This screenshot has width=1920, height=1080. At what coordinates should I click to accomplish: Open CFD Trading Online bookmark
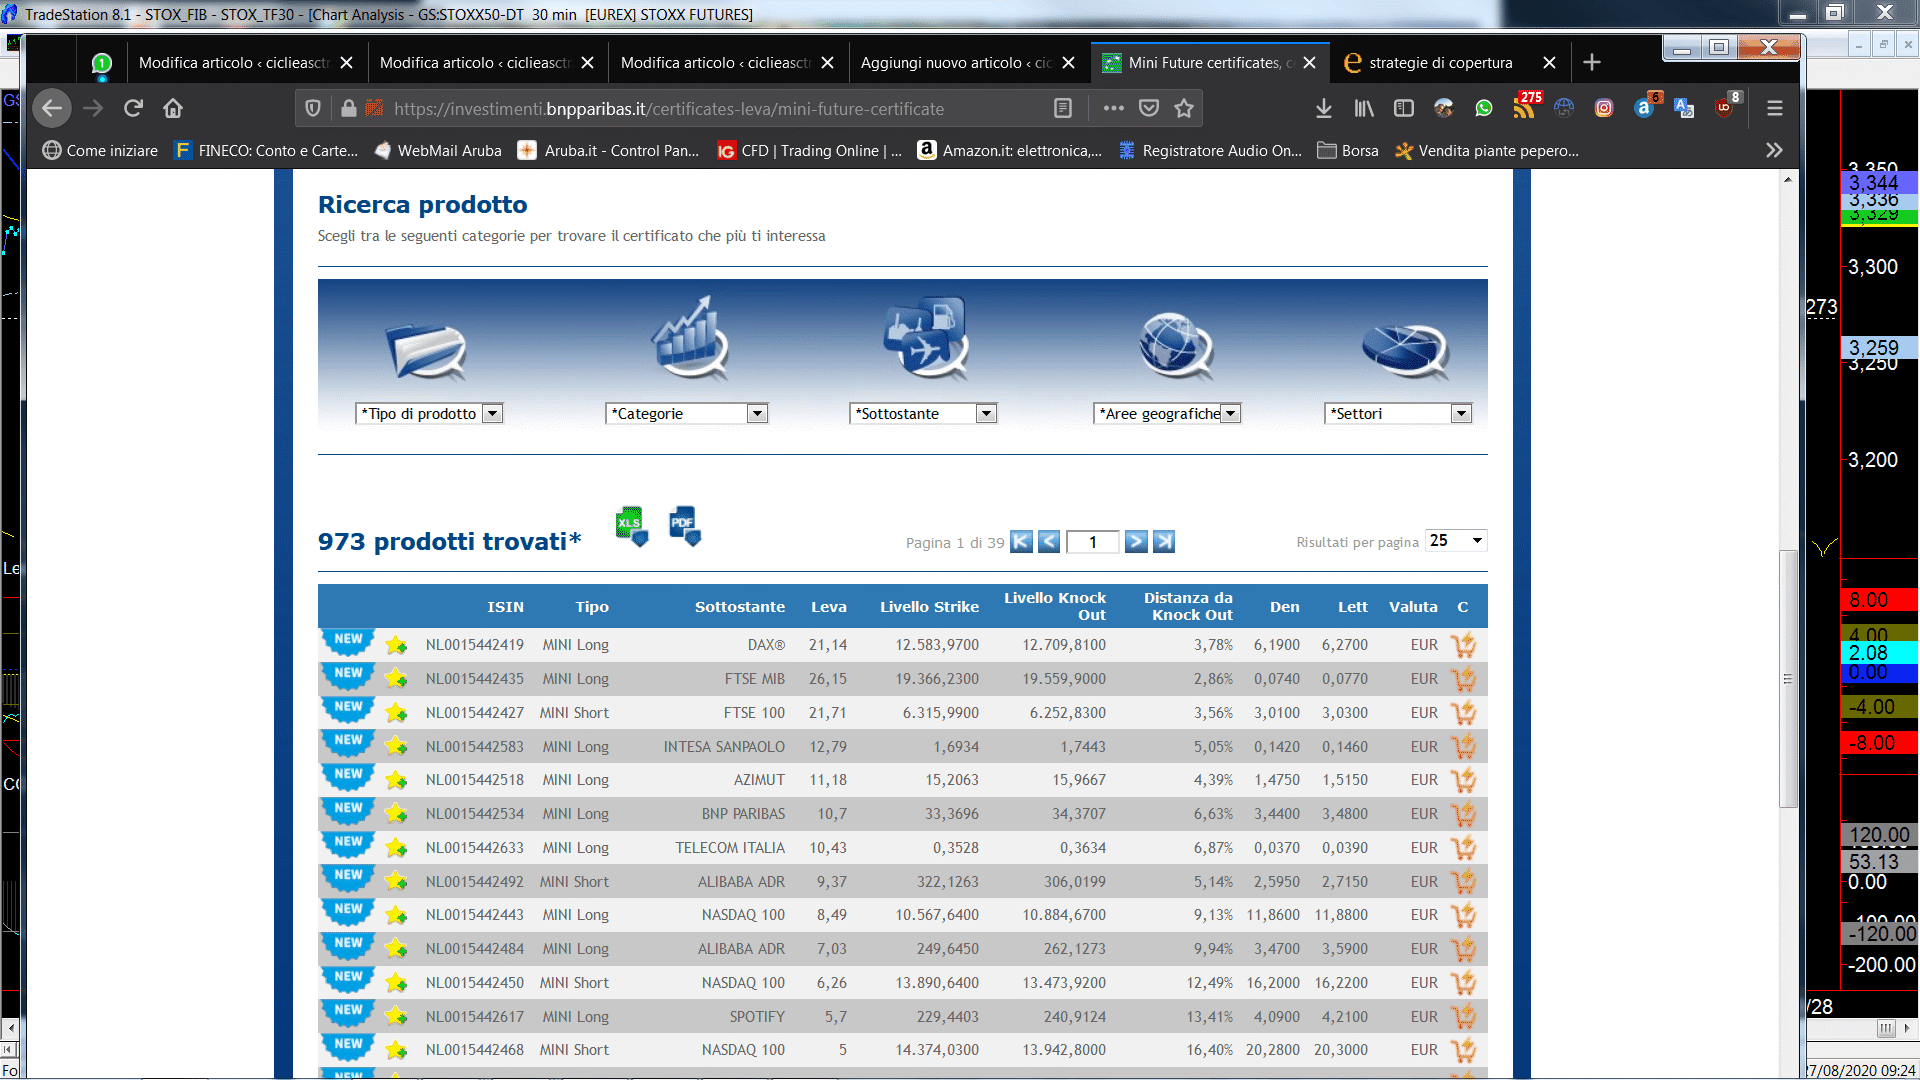click(810, 151)
